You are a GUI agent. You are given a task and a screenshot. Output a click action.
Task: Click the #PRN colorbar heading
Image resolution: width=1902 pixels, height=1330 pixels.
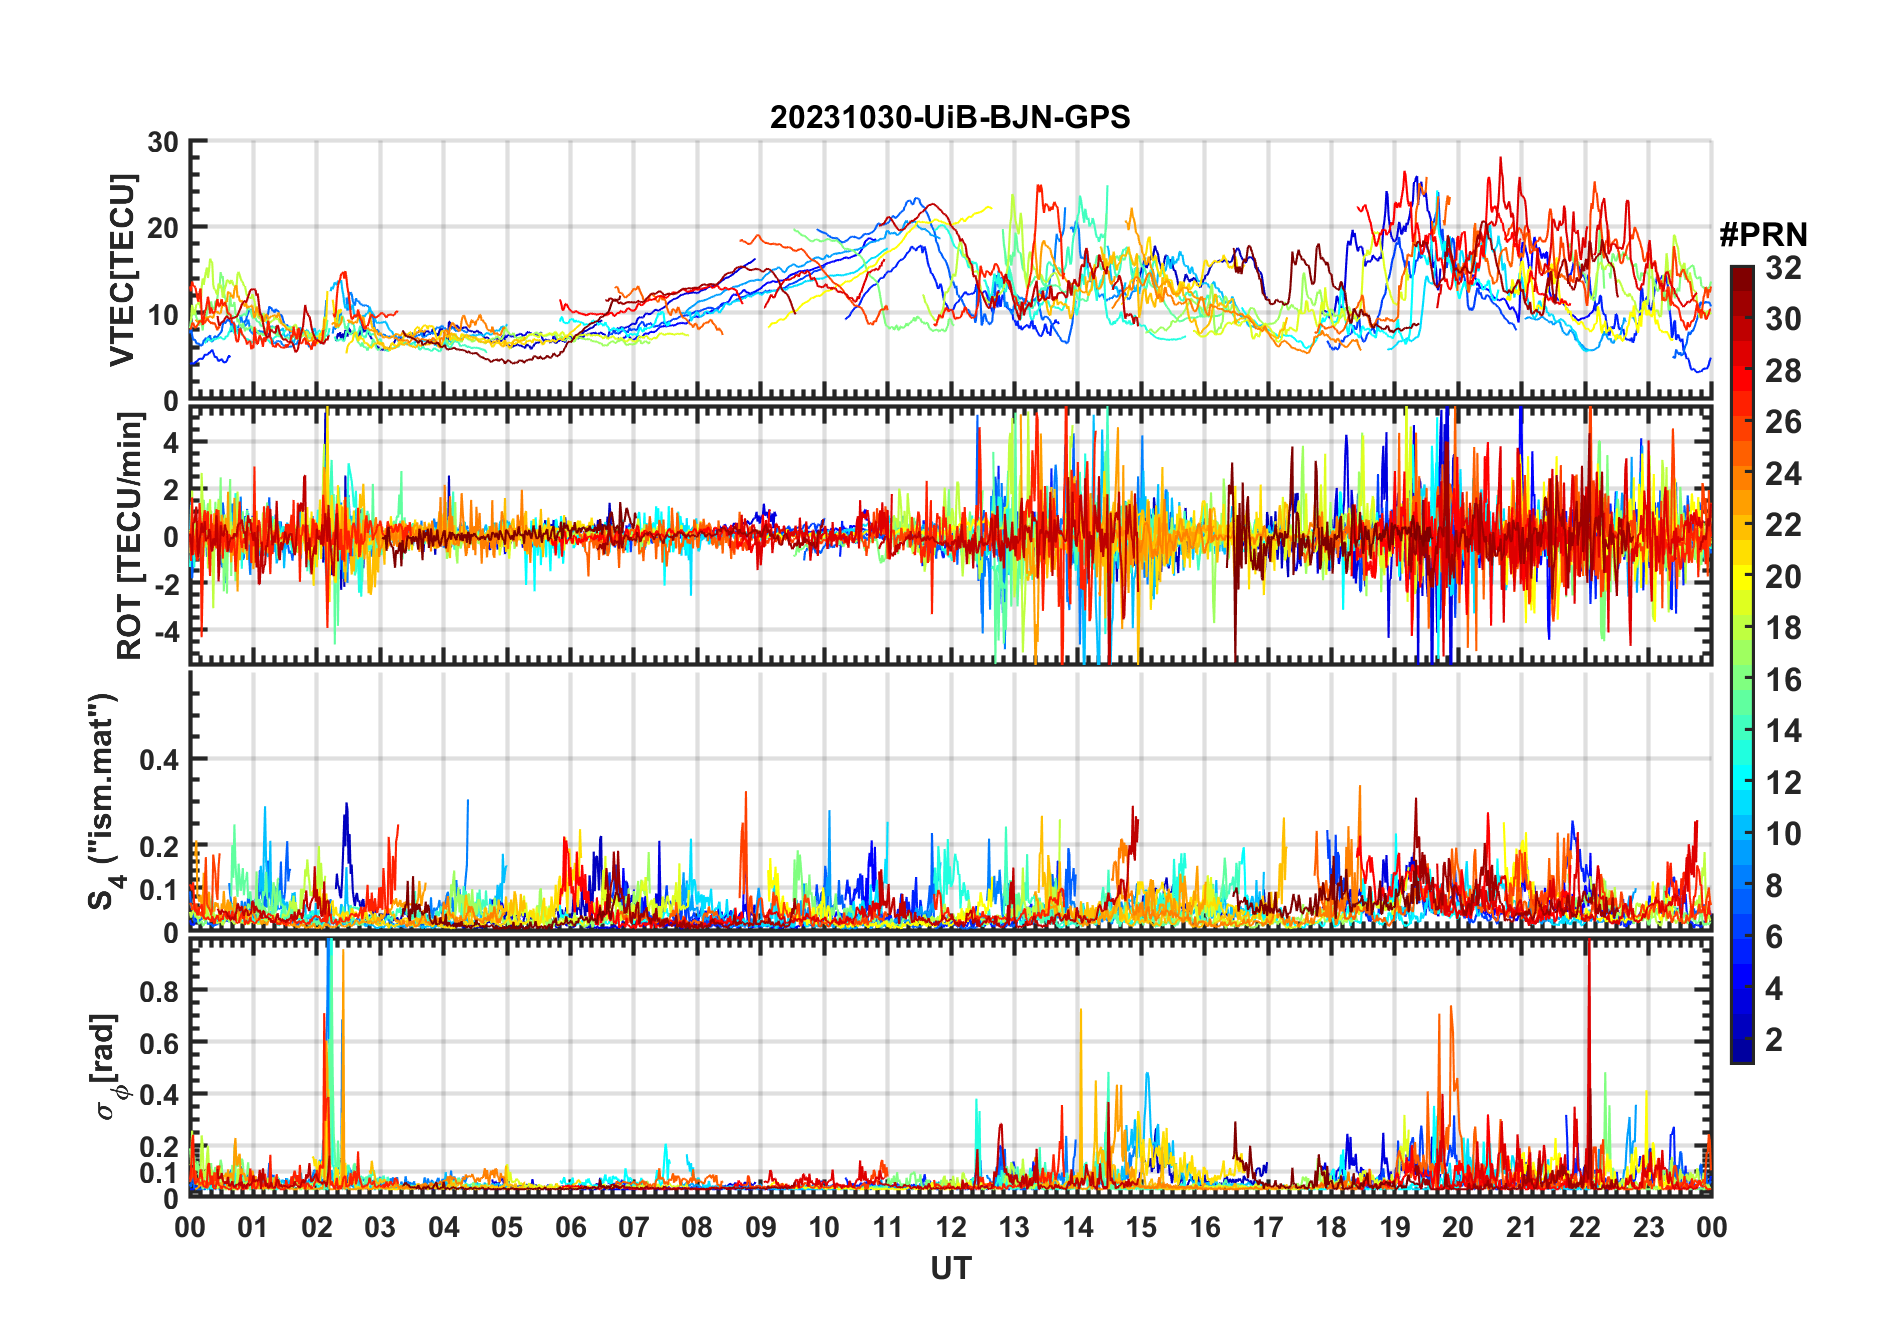1763,235
